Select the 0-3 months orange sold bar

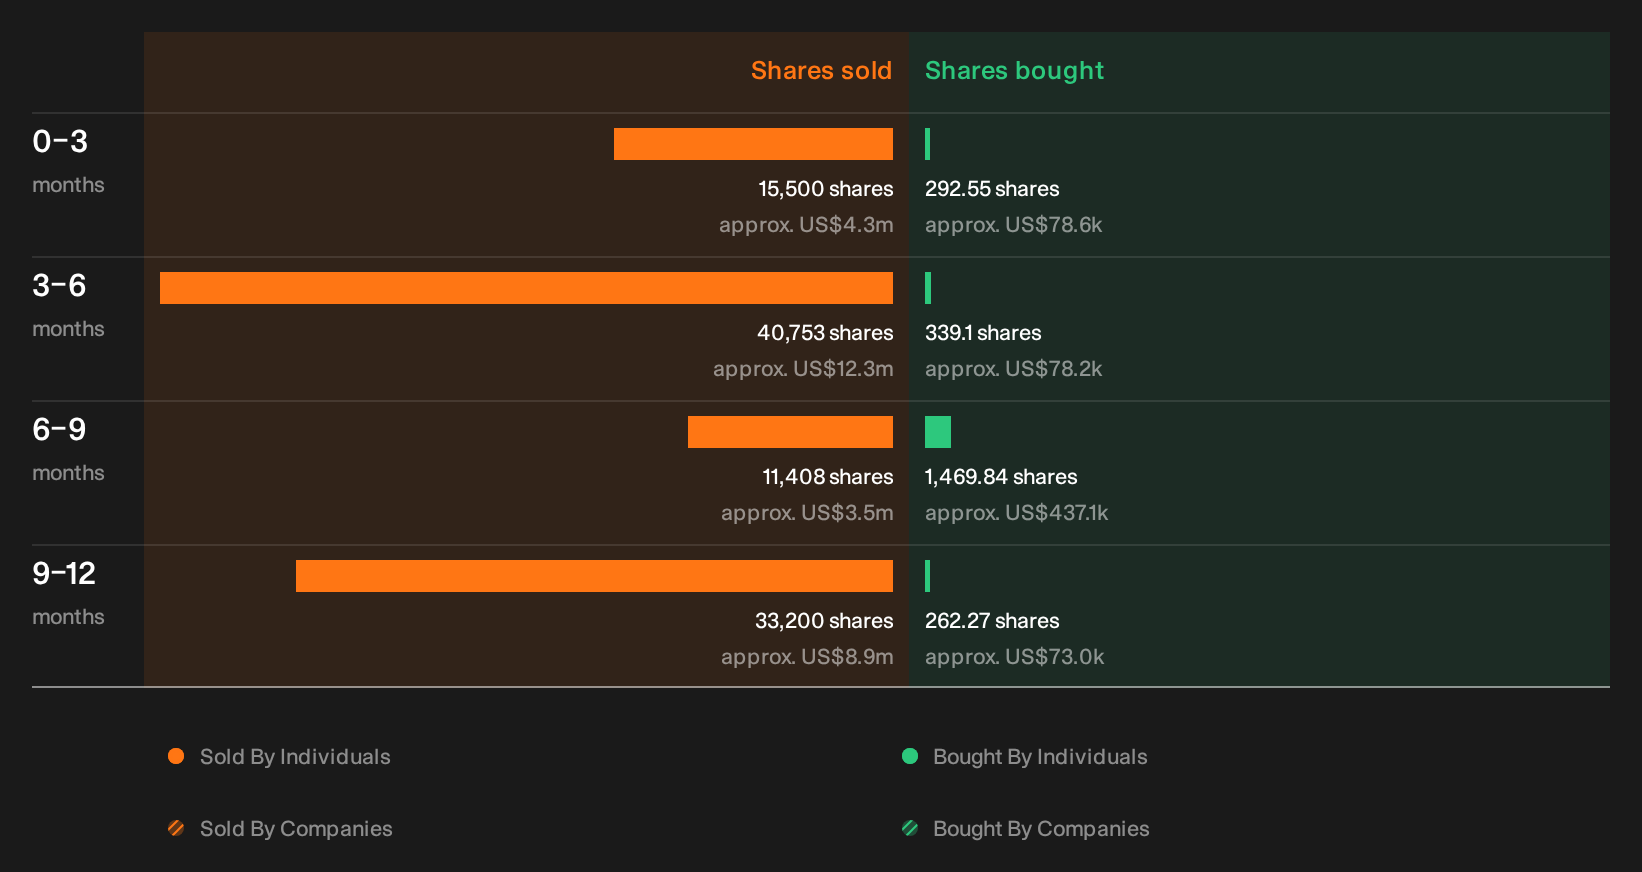point(753,144)
